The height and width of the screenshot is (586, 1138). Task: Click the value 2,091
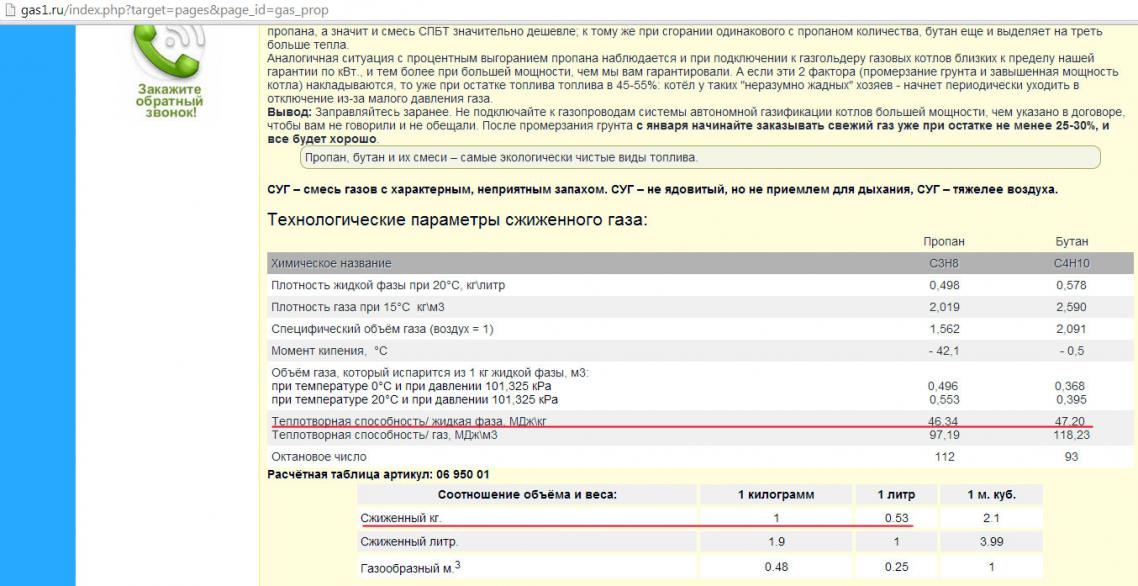click(x=1071, y=329)
